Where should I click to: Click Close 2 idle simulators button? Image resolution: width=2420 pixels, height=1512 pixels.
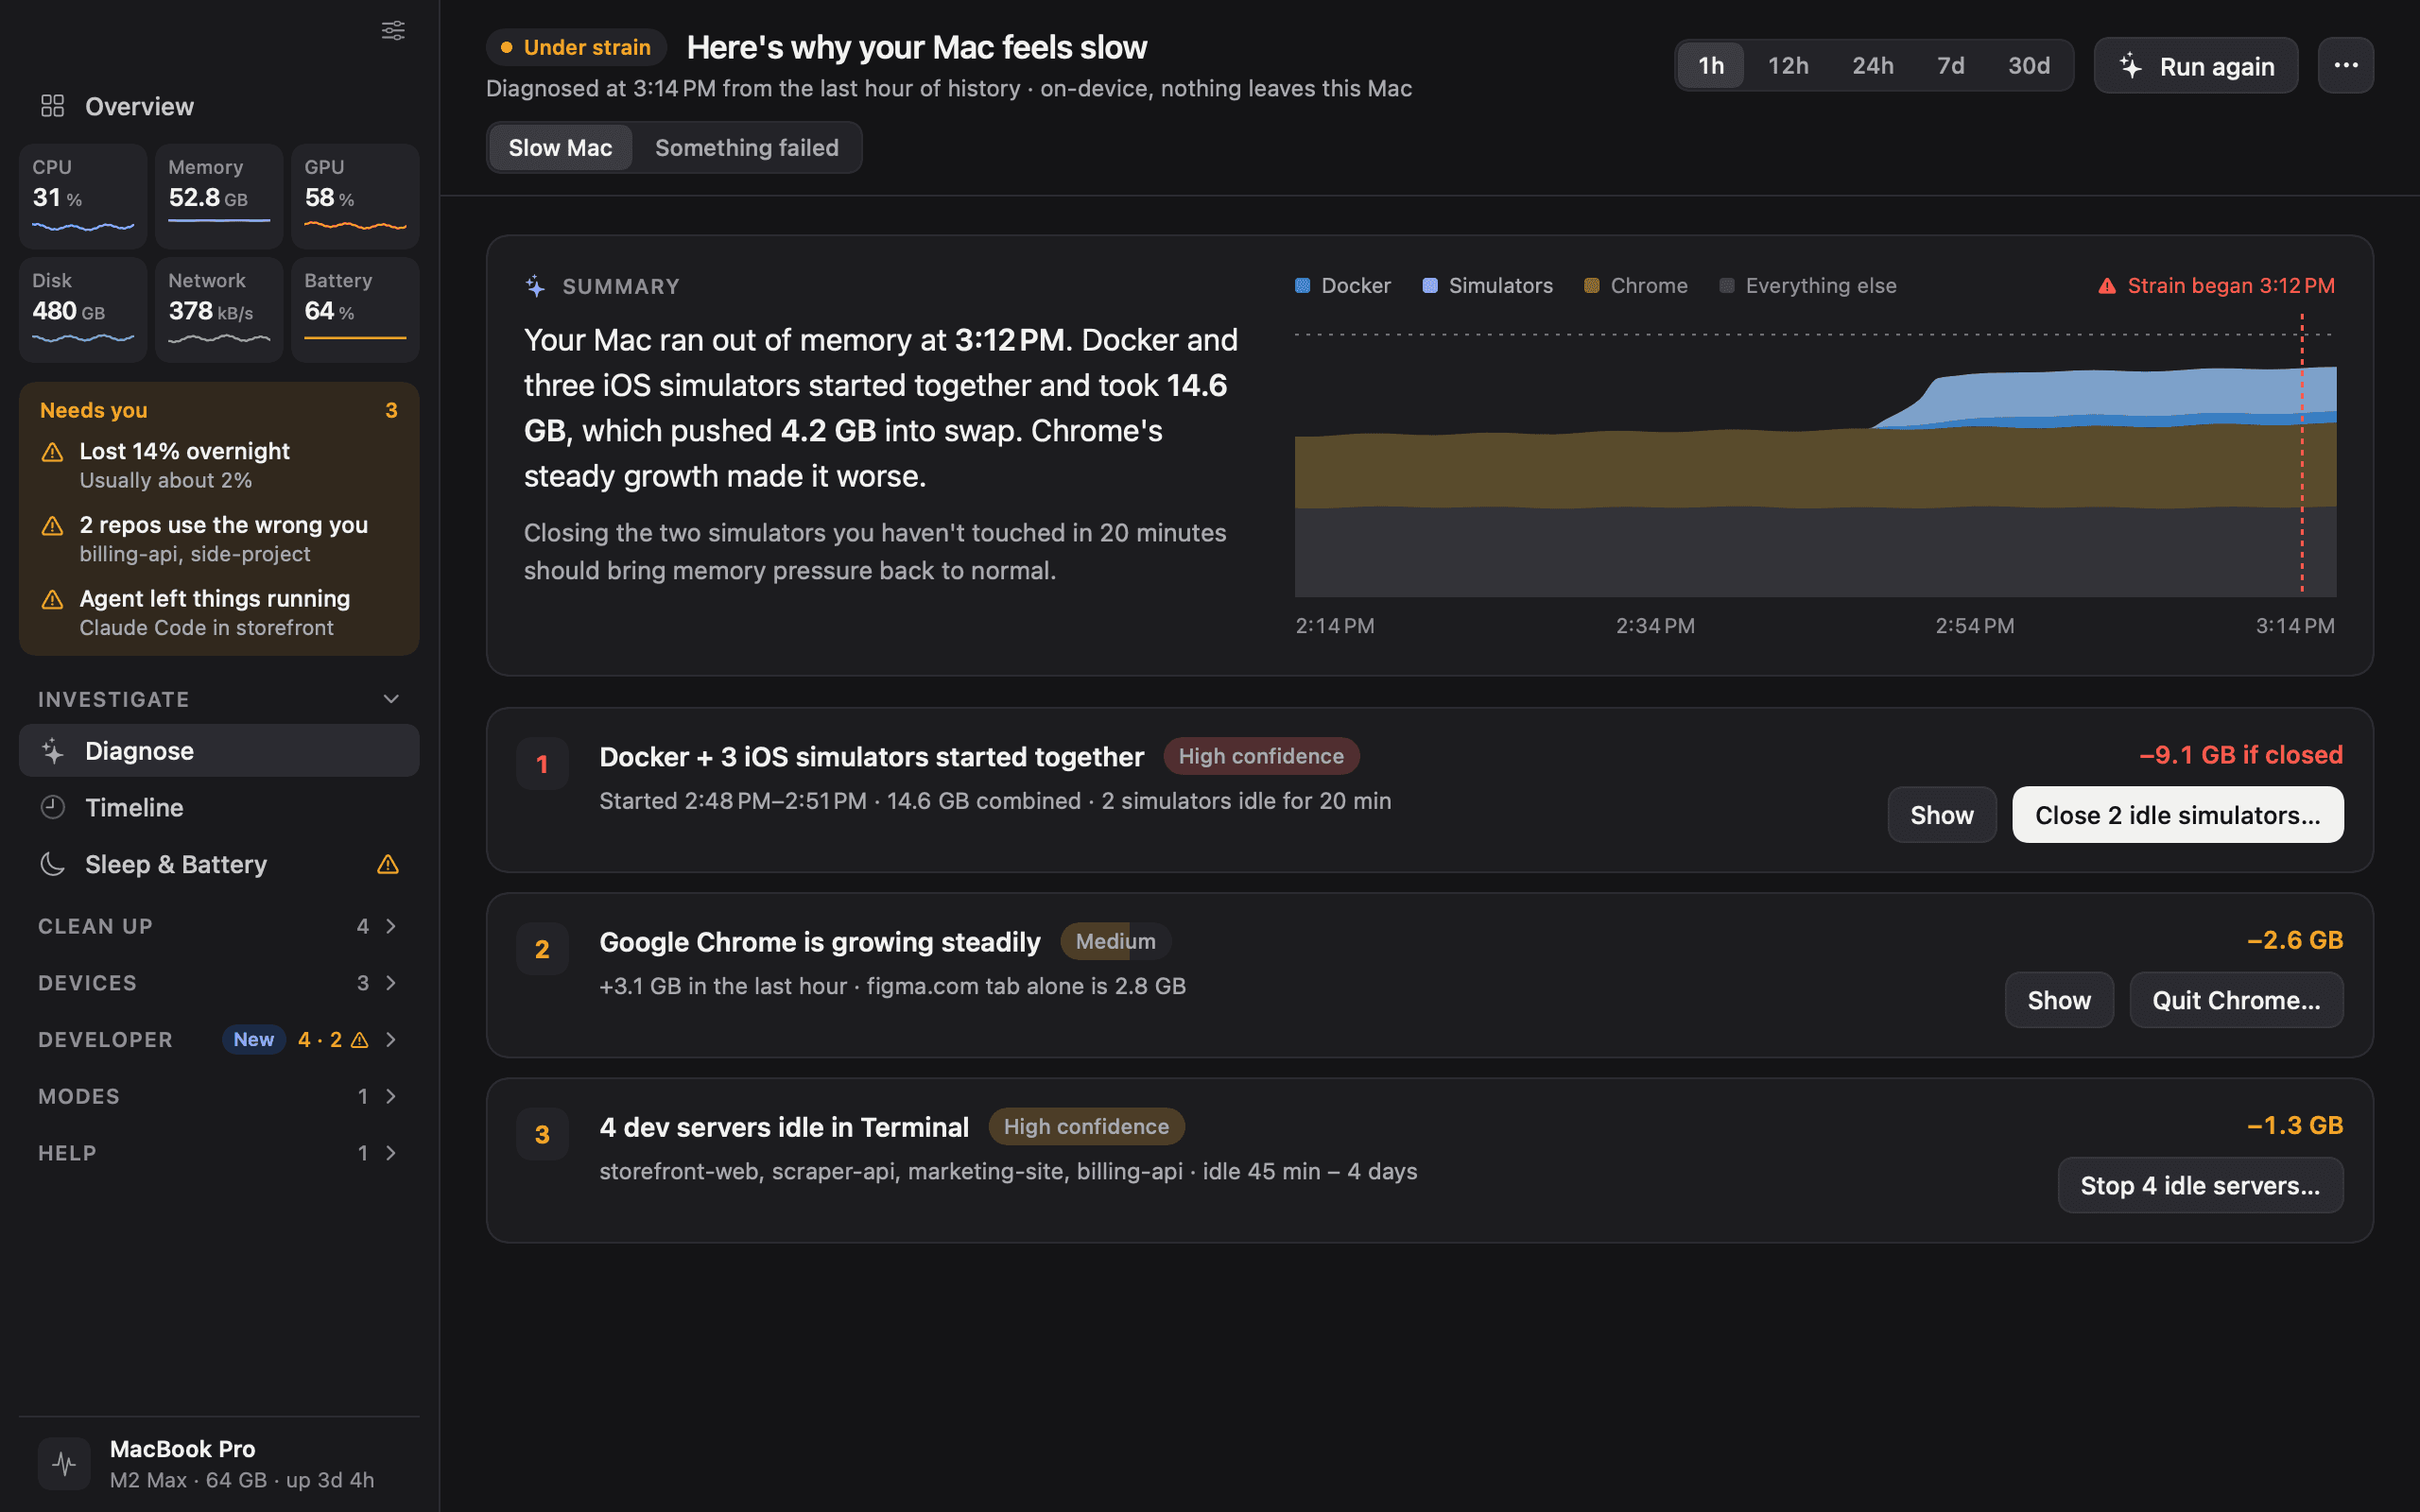point(2177,815)
